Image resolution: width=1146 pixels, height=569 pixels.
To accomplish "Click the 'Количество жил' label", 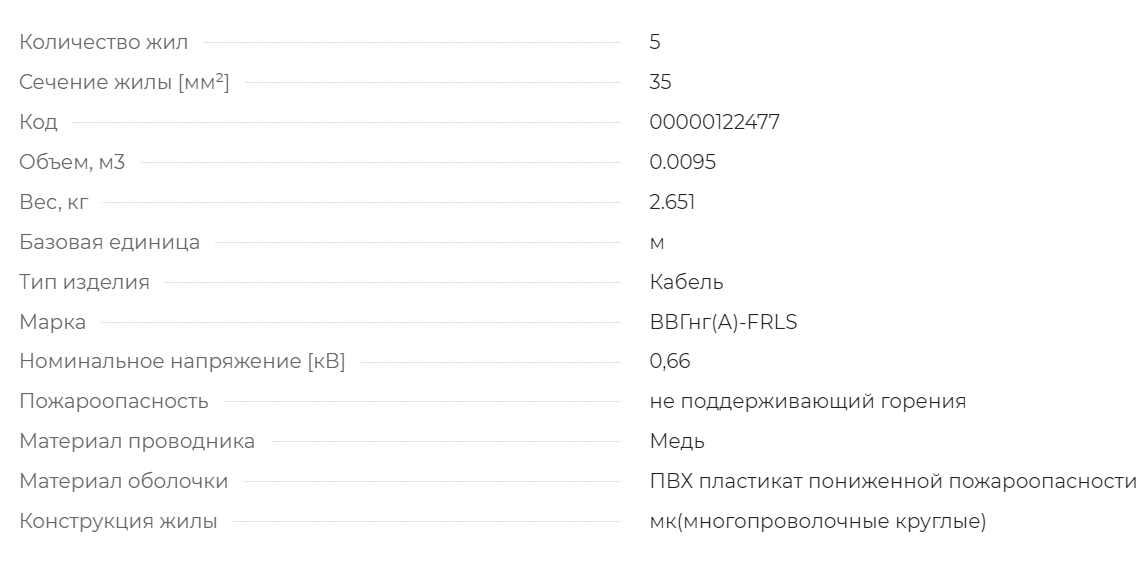I will (x=103, y=42).
